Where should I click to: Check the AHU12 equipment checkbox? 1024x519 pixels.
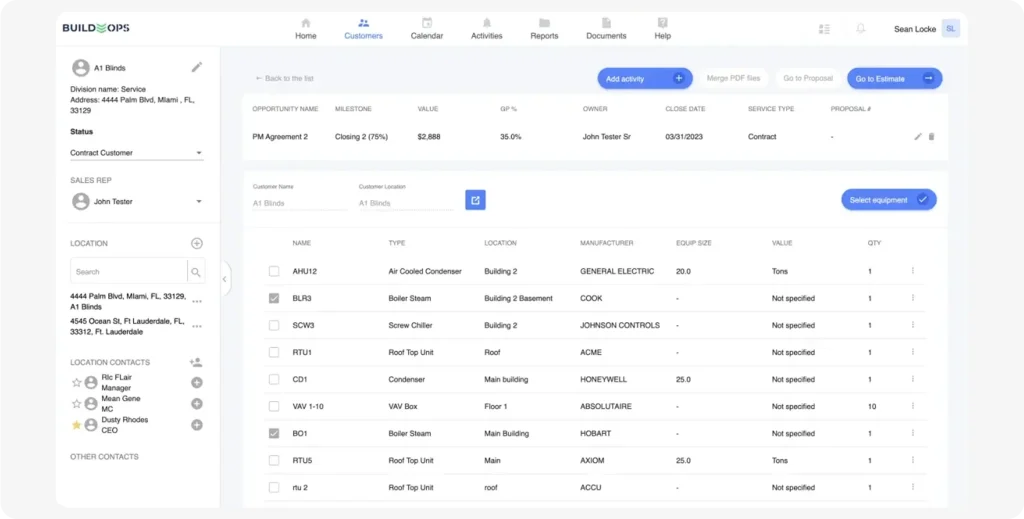pos(274,271)
